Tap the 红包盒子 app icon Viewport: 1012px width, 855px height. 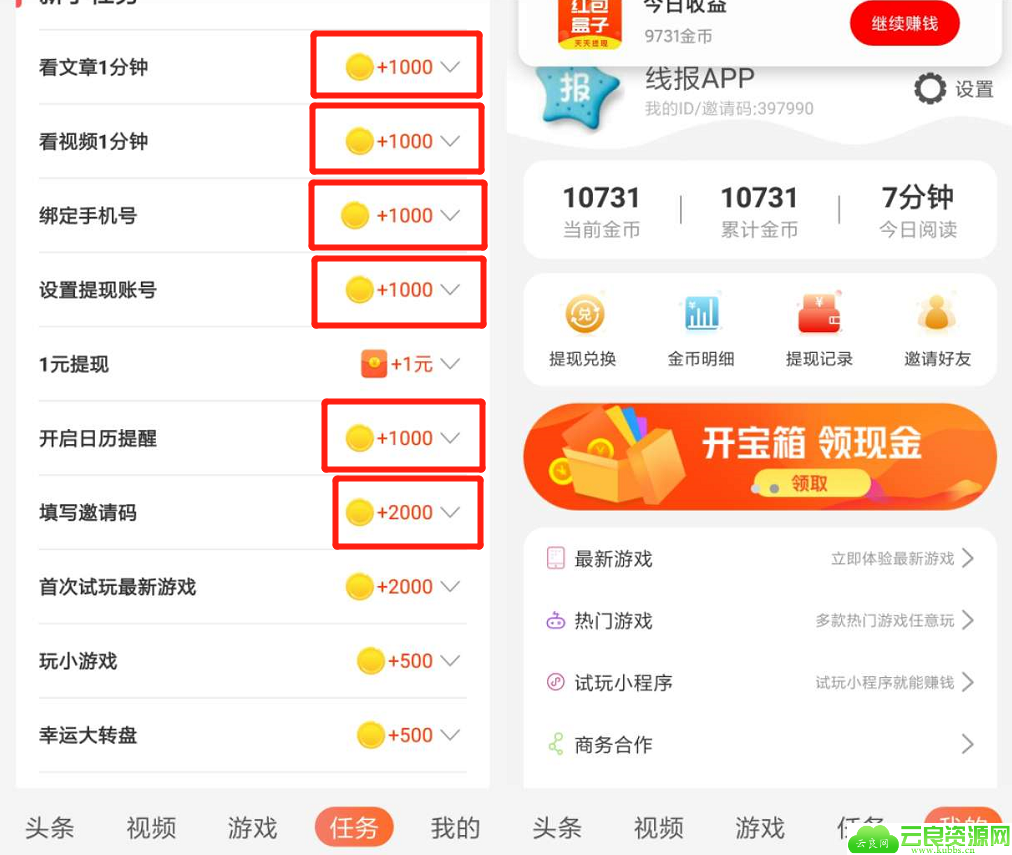[590, 24]
